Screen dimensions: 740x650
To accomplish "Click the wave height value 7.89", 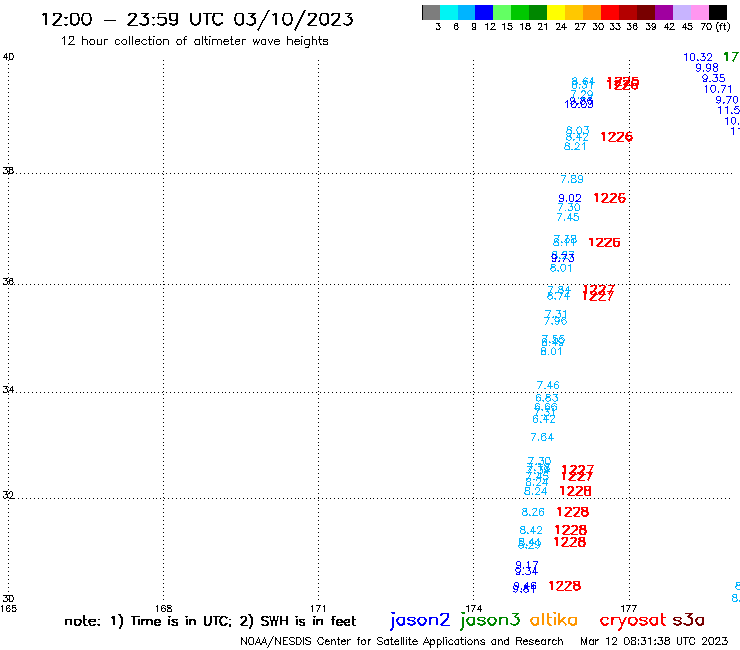I will coord(572,179).
